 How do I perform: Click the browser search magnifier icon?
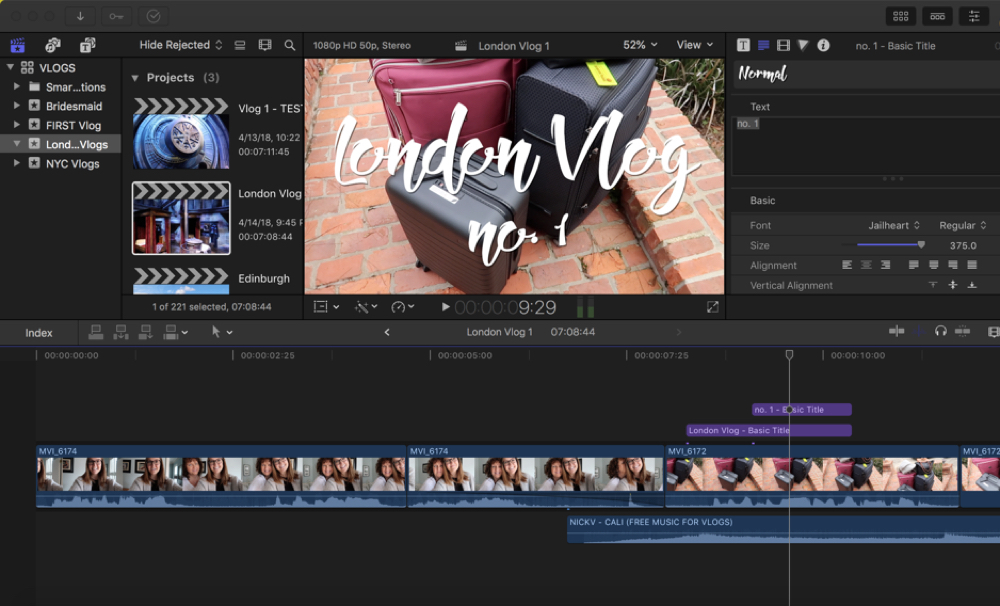click(x=289, y=45)
